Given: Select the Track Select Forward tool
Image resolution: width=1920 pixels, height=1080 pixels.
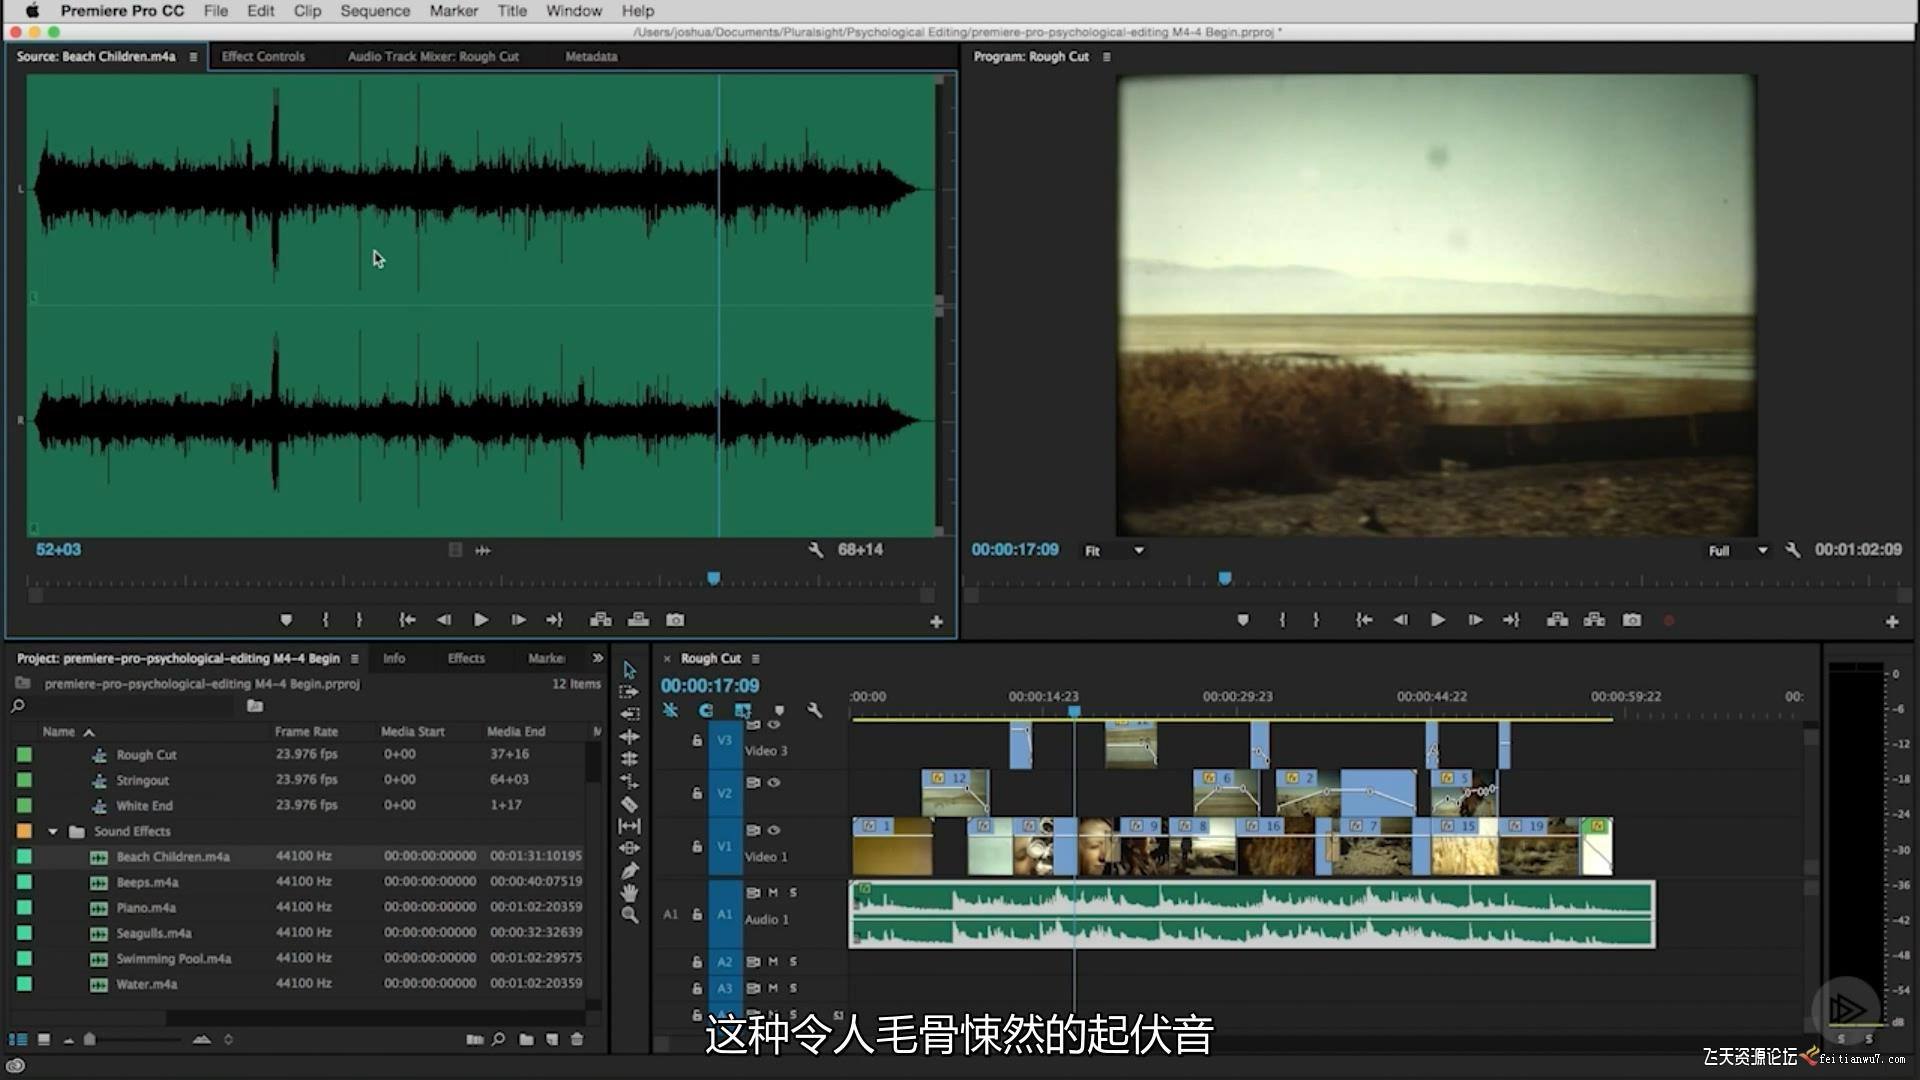Looking at the screenshot, I should pos(629,692).
